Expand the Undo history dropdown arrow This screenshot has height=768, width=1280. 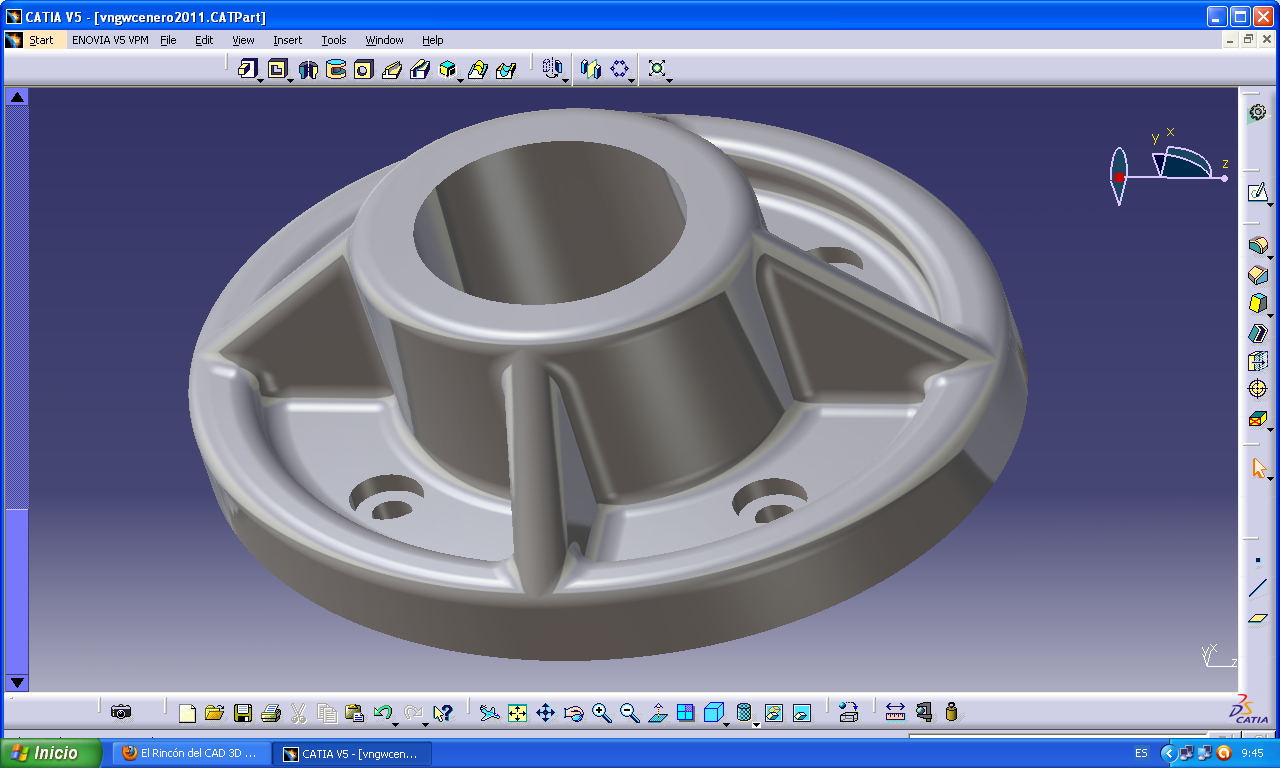coord(396,723)
